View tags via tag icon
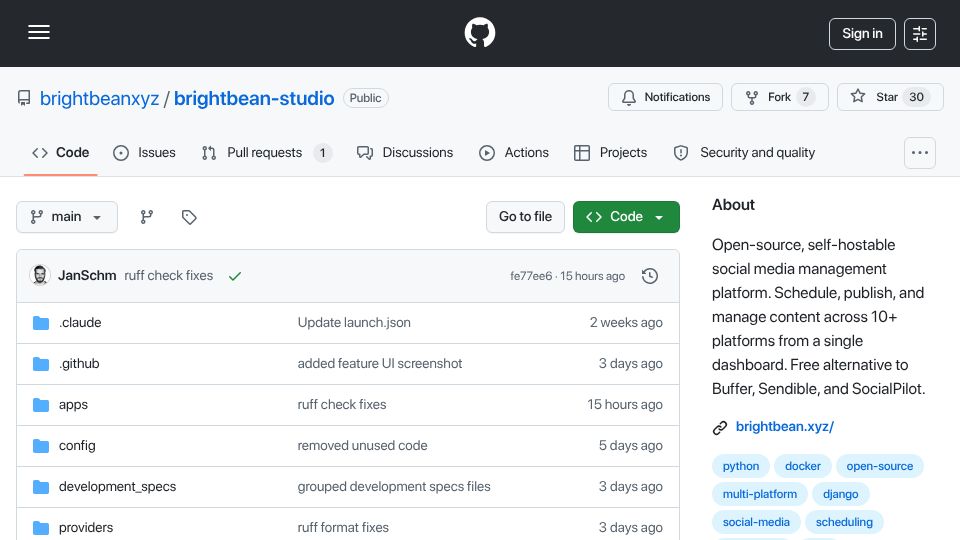Screen dimensions: 960x540 pyautogui.click(x=189, y=217)
